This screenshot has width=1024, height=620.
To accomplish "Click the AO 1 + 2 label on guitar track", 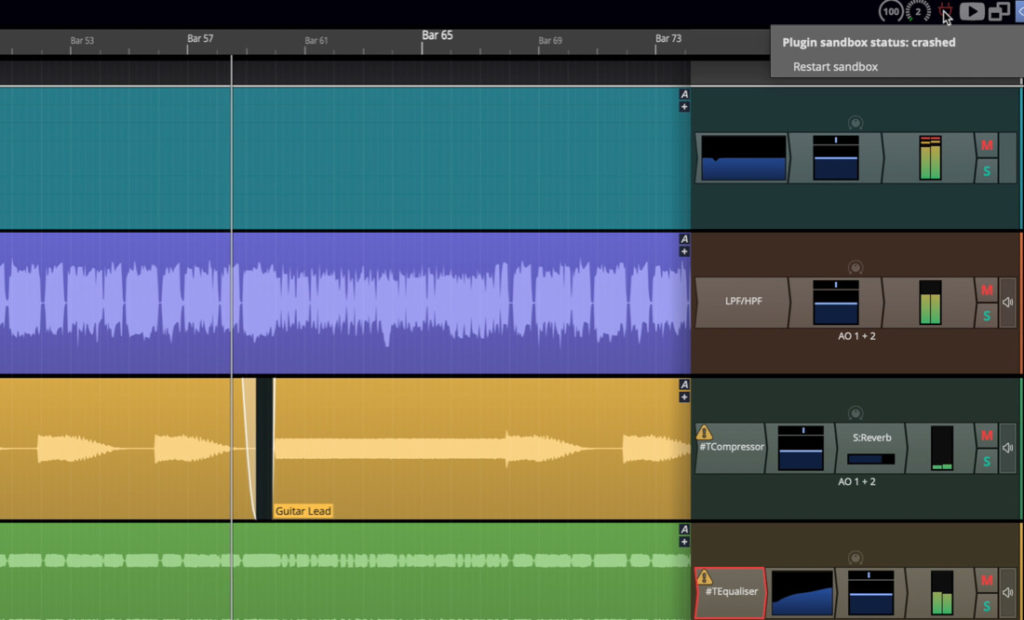I will [x=858, y=482].
